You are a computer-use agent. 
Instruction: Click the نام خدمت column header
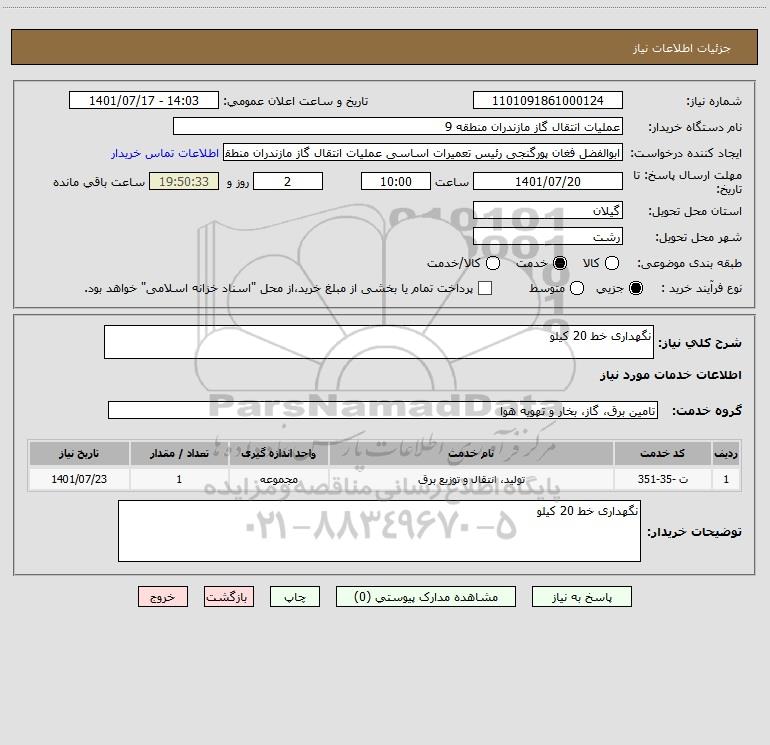pos(471,453)
